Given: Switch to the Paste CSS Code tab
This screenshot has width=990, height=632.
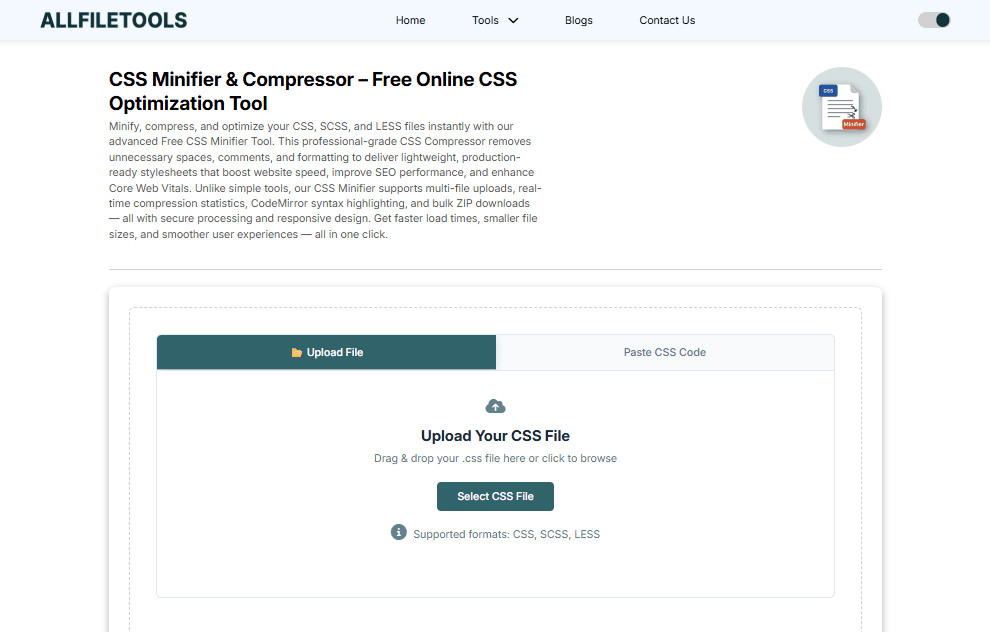Looking at the screenshot, I should pos(665,352).
